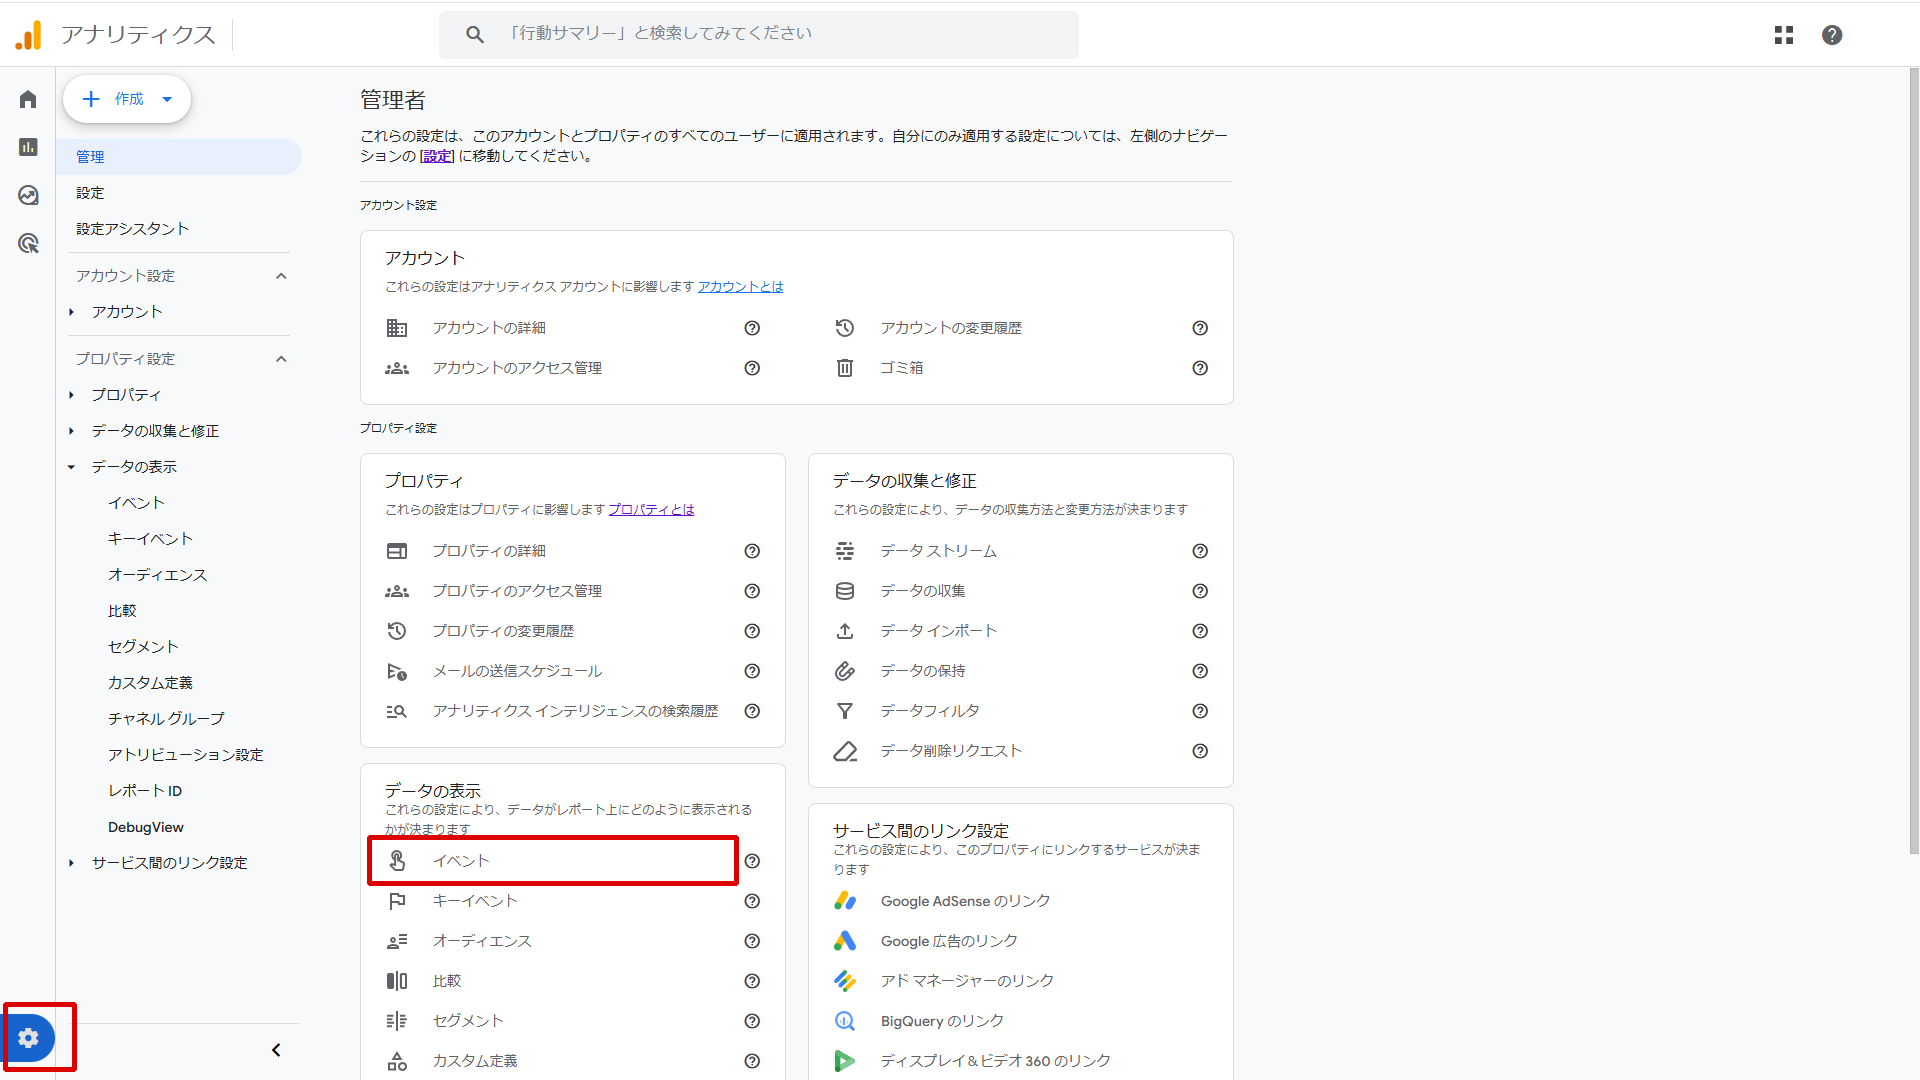Click the help icon next to ゴミ箱
The height and width of the screenshot is (1080, 1920).
click(x=1200, y=368)
